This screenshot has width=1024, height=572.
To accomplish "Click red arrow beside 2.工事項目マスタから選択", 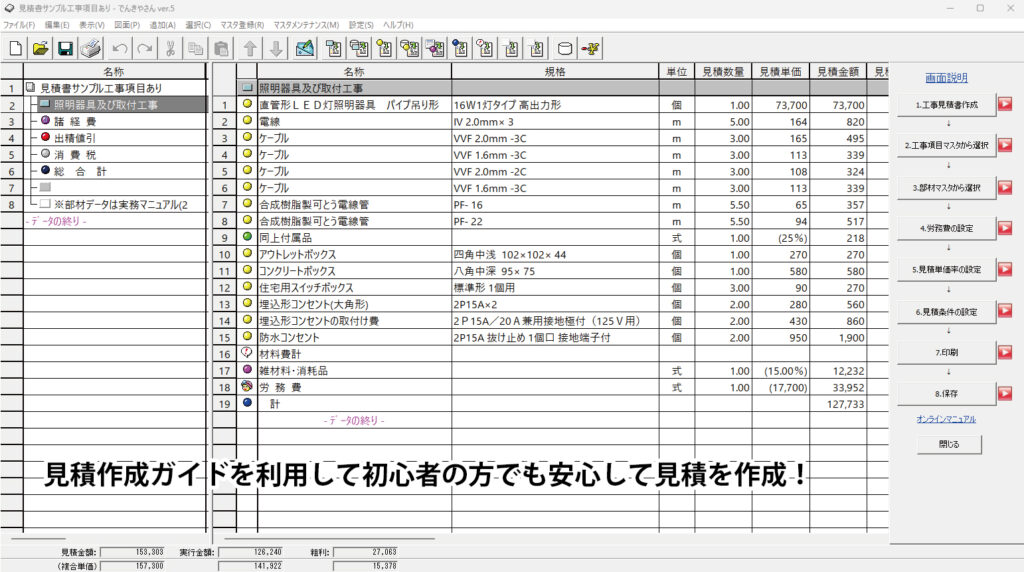I will pos(1005,145).
